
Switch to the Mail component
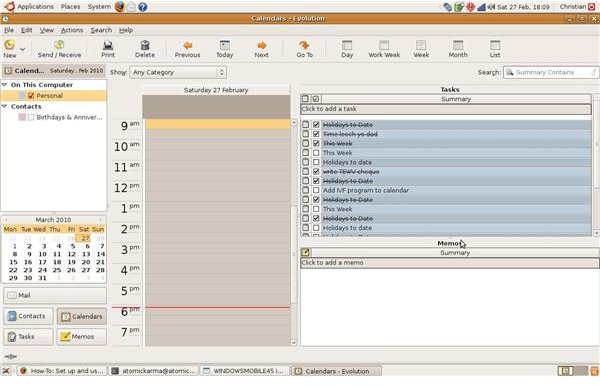click(x=55, y=295)
